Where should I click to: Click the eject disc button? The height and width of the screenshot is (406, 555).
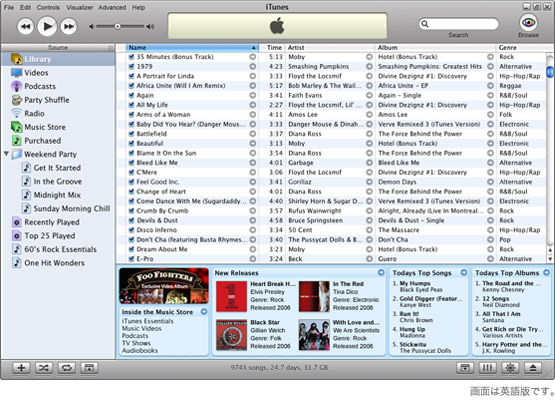(x=533, y=368)
